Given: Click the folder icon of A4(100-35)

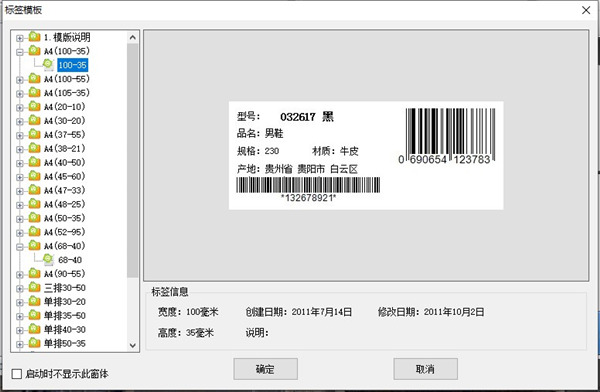Looking at the screenshot, I should click(x=34, y=51).
